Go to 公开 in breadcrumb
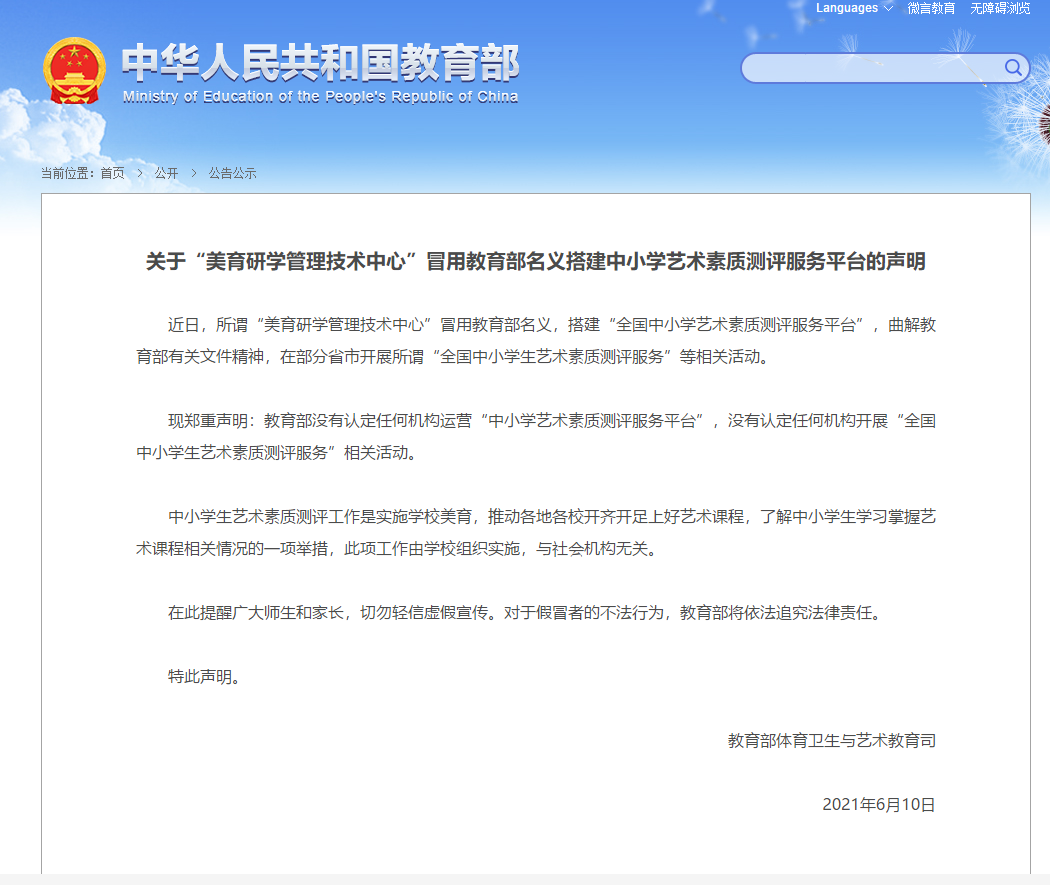 point(166,173)
